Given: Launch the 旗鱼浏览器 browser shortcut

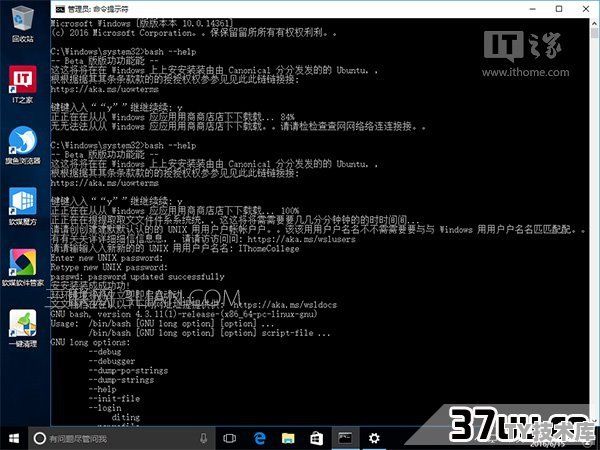Looking at the screenshot, I should tap(23, 146).
